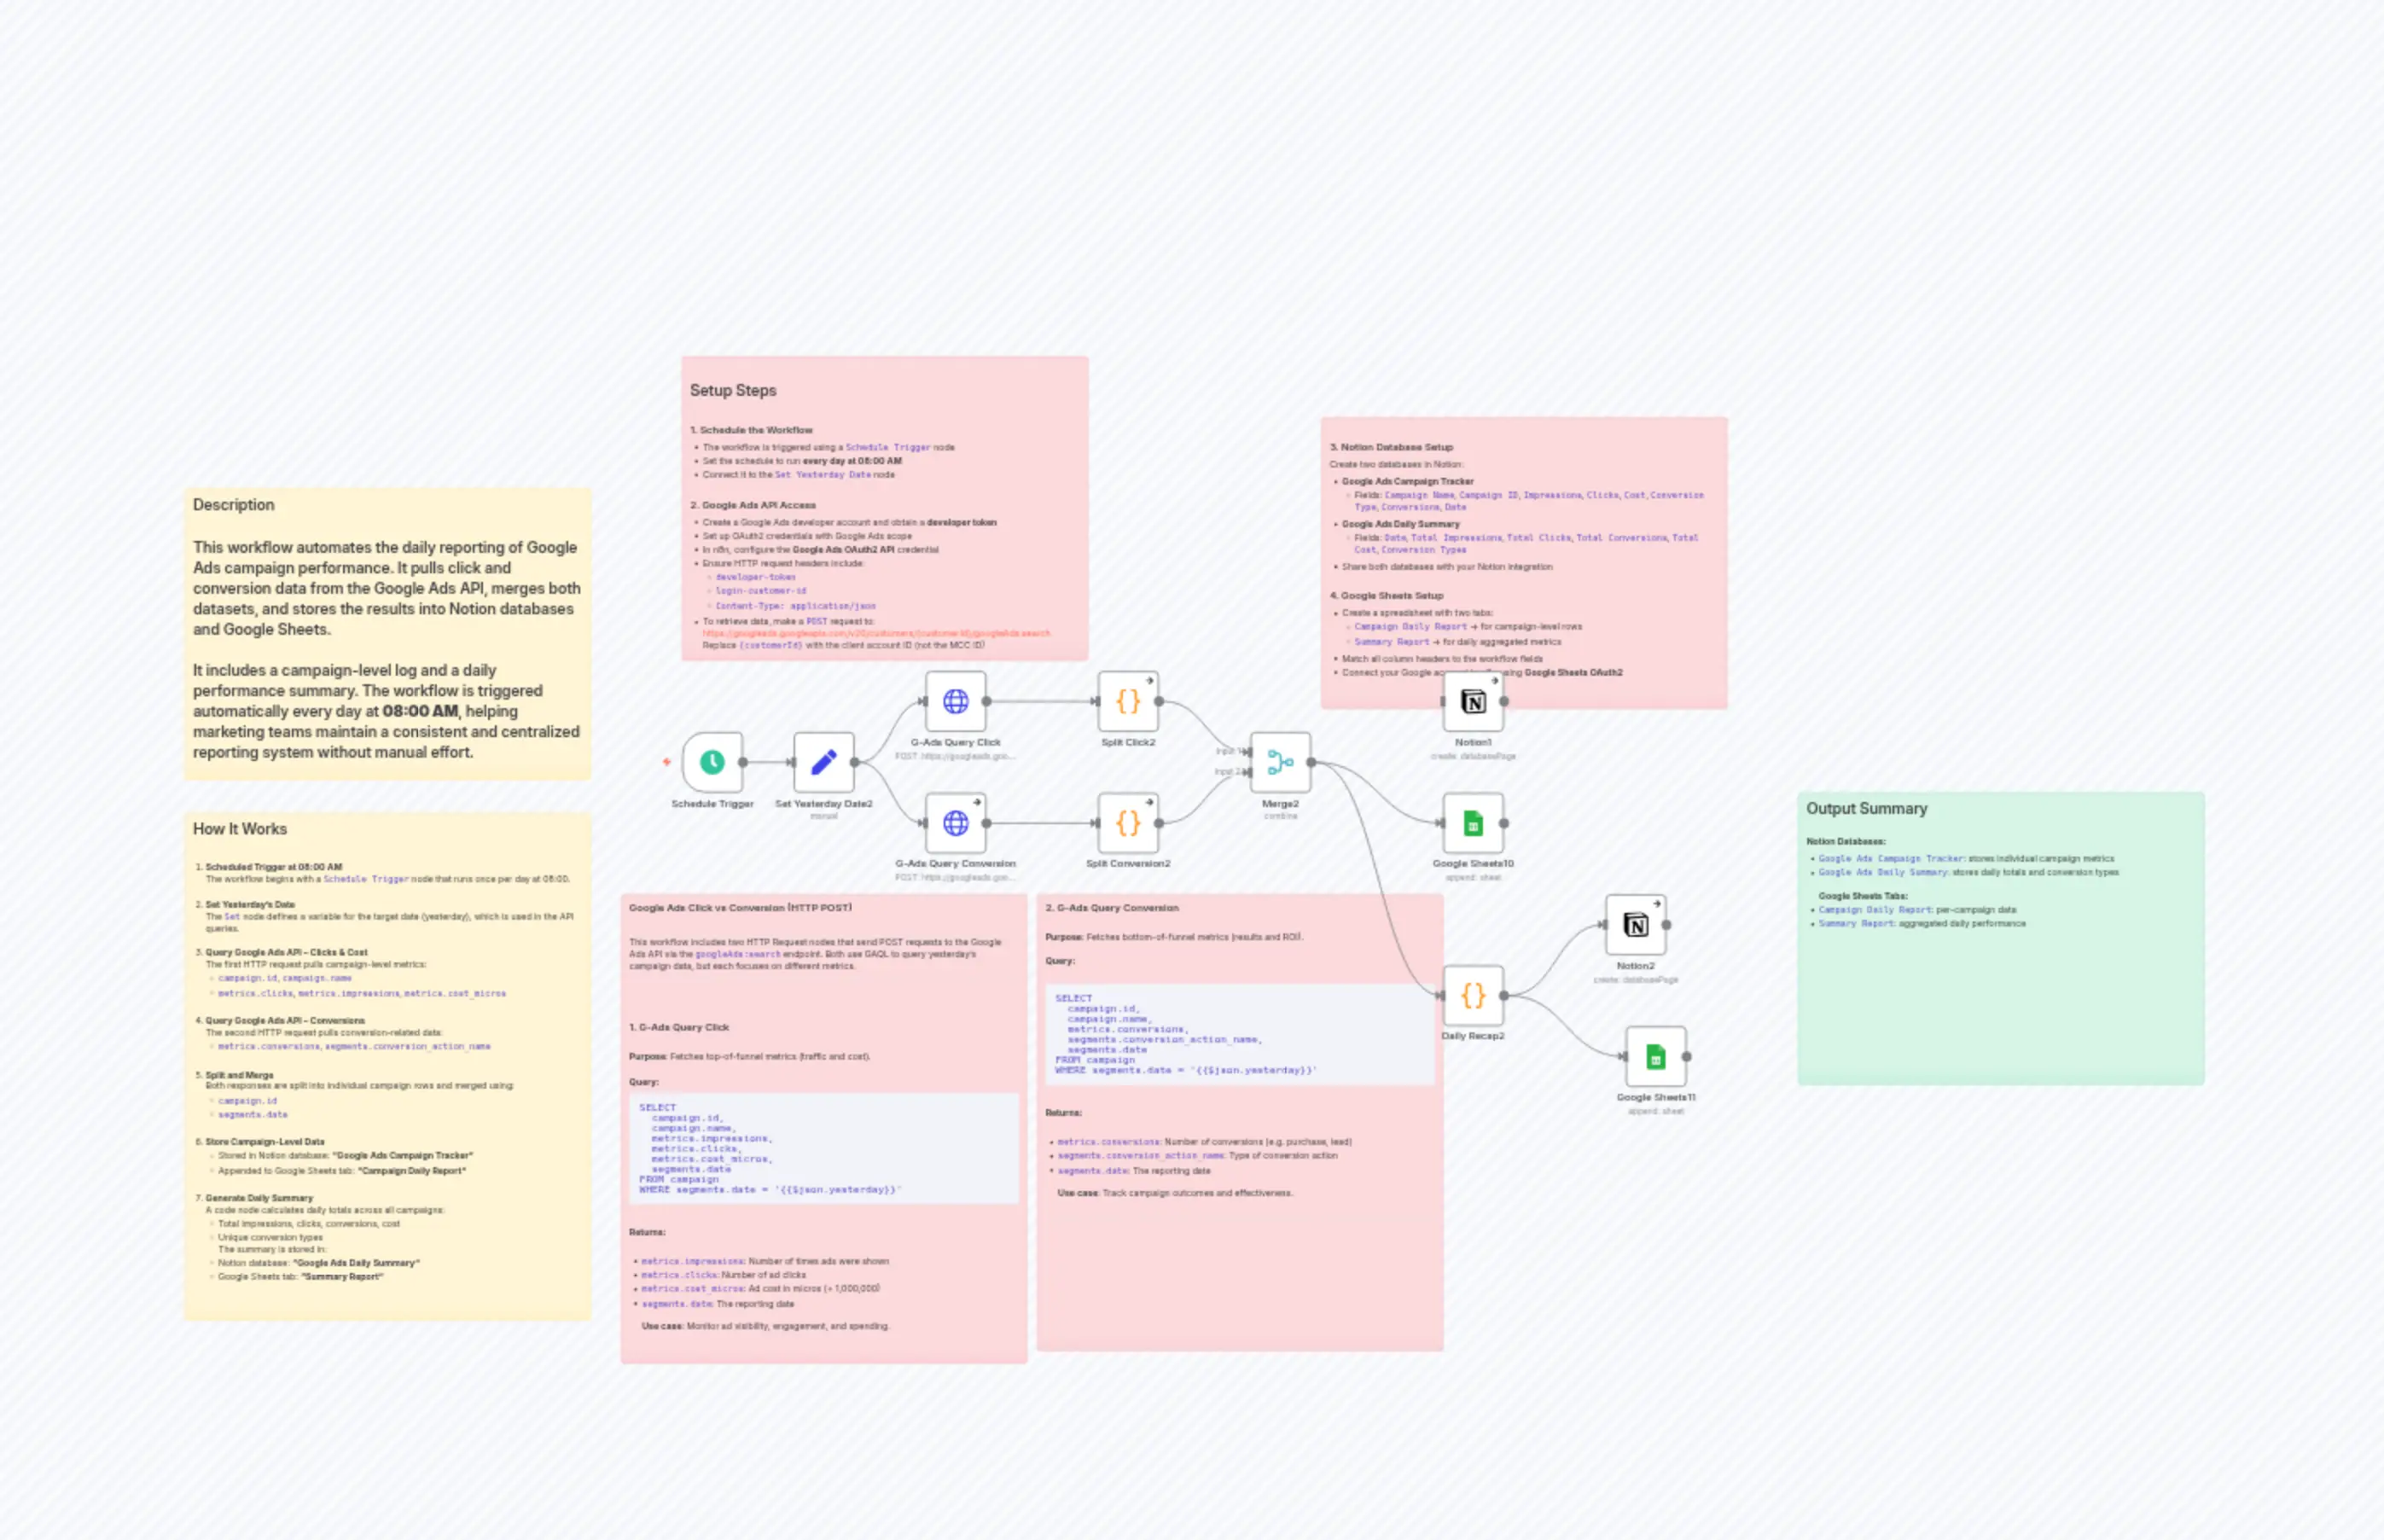Screen dimensions: 2384x1540
Task: Select the G-Ads Query Conversion globe node
Action: tap(955, 823)
